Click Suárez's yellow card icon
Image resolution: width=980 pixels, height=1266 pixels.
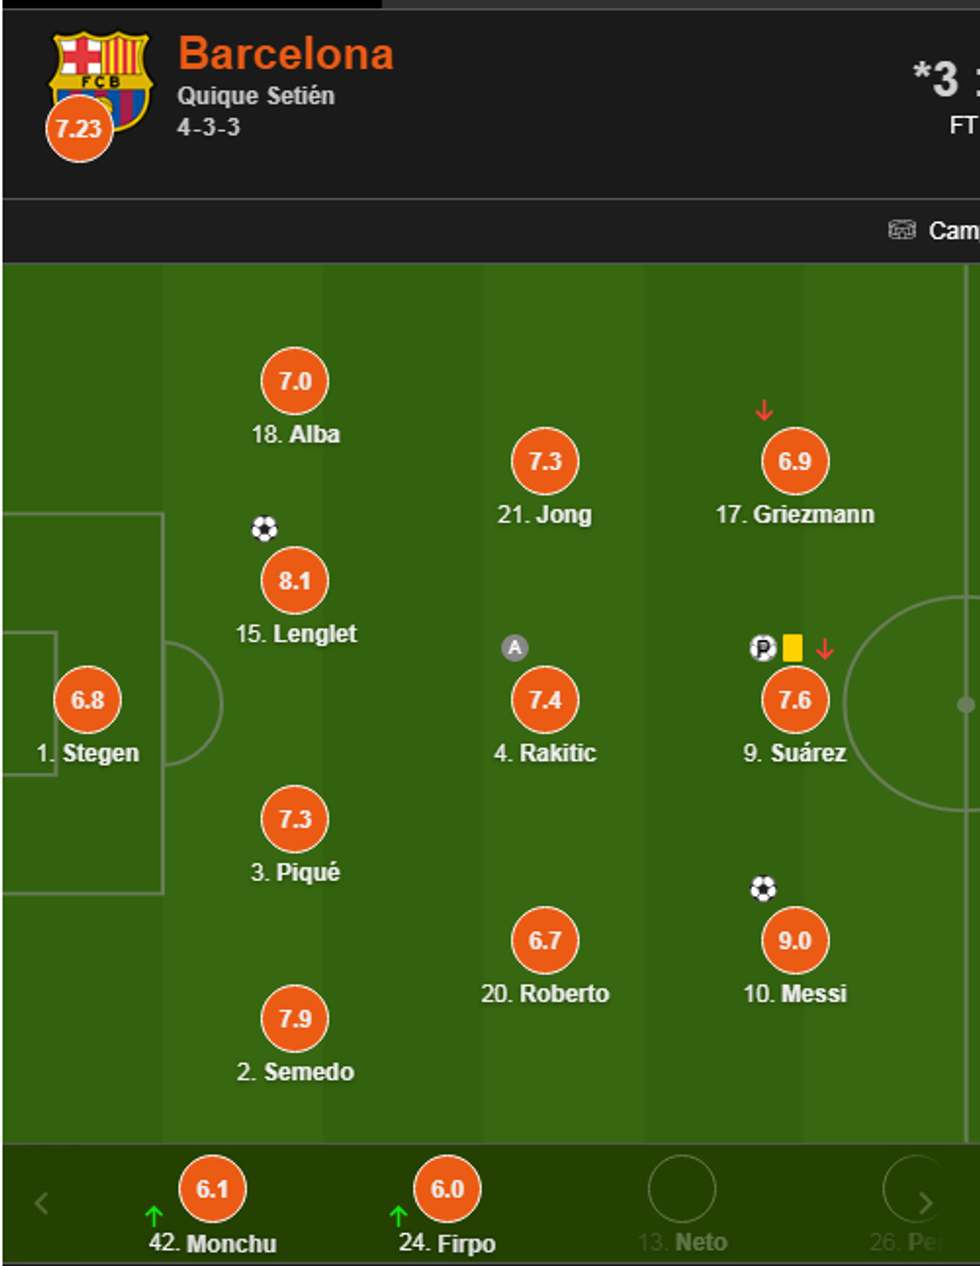tap(792, 648)
